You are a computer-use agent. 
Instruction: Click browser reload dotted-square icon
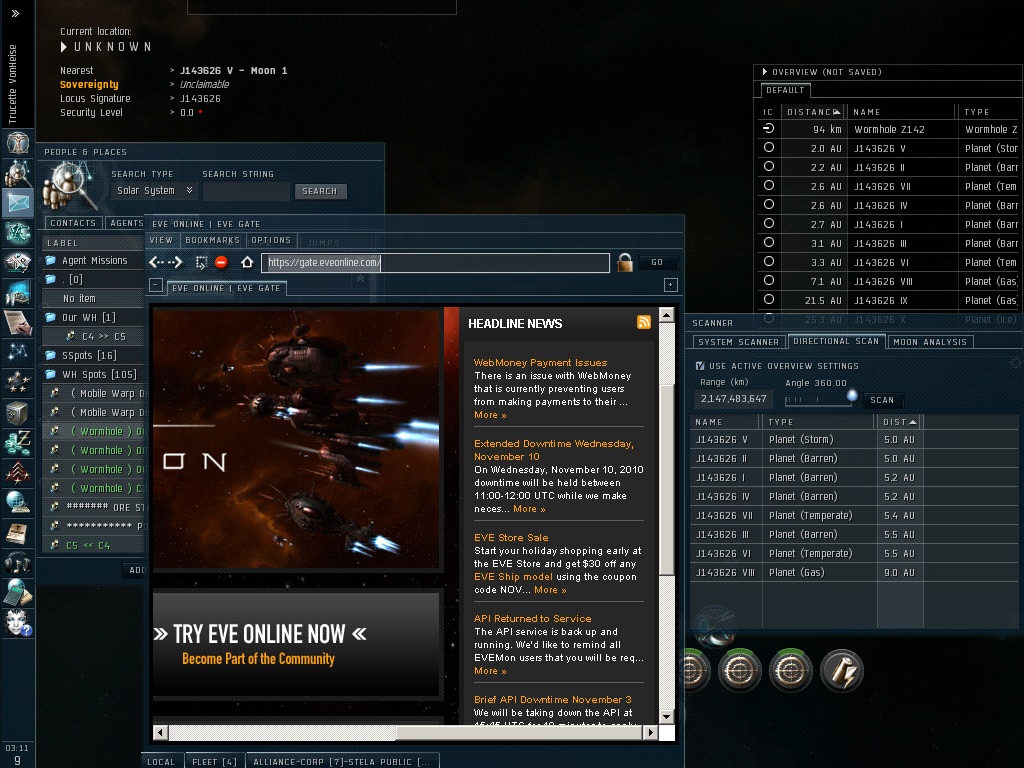pyautogui.click(x=201, y=263)
